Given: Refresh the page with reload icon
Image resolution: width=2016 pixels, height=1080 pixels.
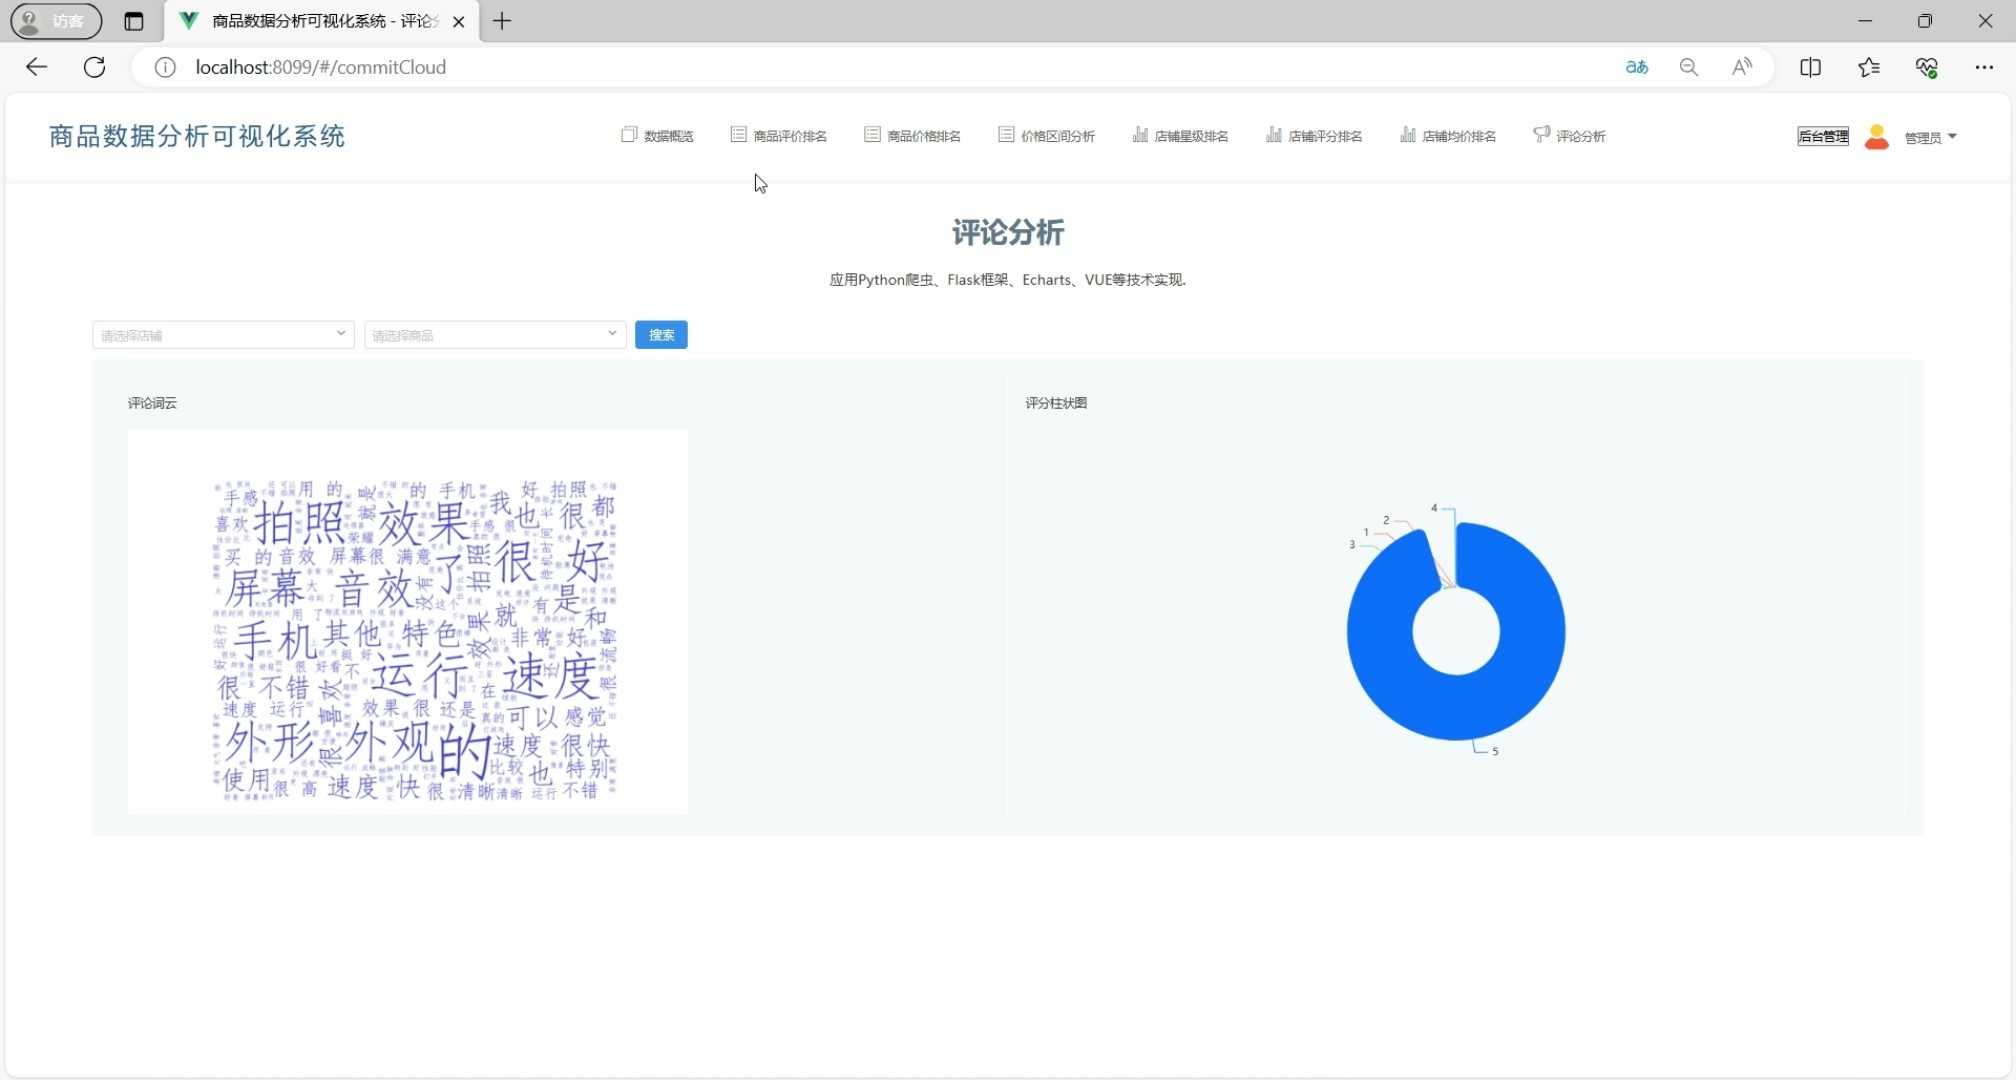Looking at the screenshot, I should pyautogui.click(x=94, y=67).
